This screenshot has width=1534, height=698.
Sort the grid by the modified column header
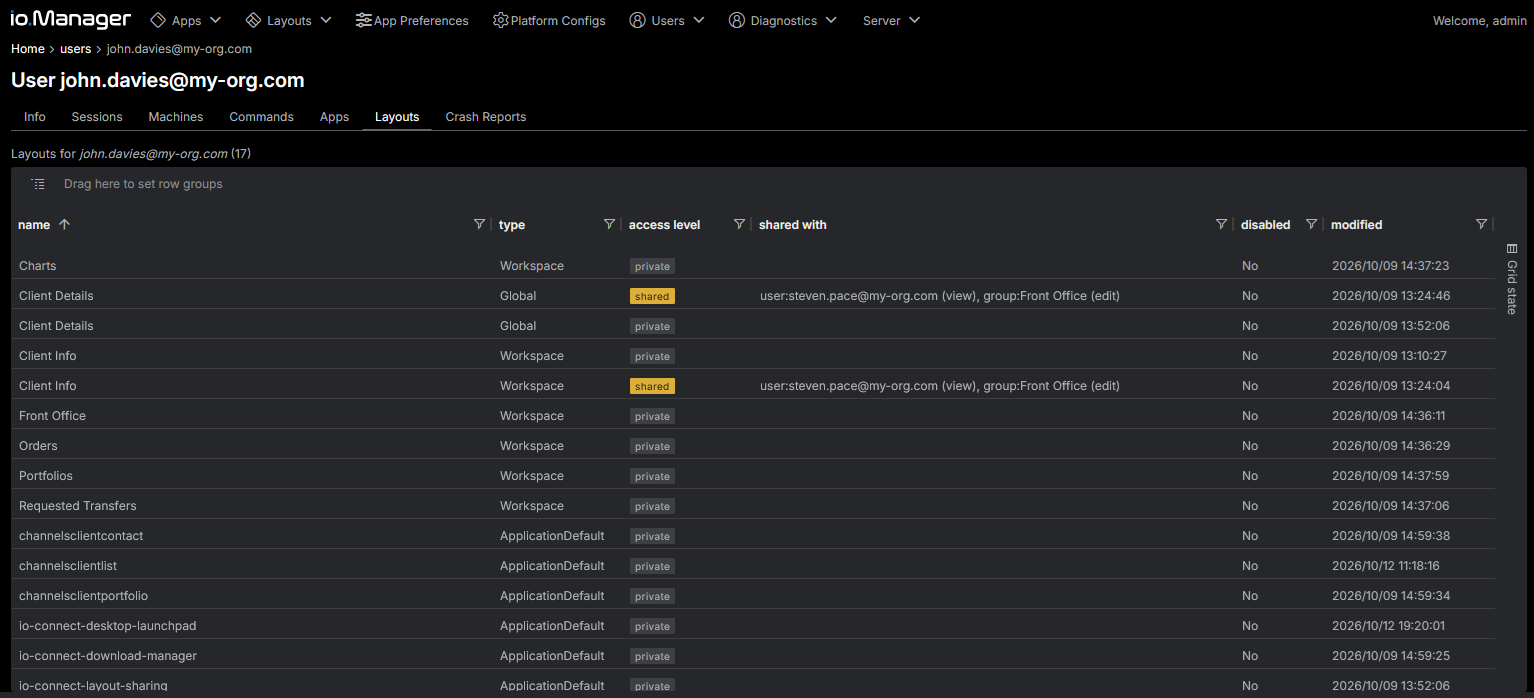pos(1357,225)
